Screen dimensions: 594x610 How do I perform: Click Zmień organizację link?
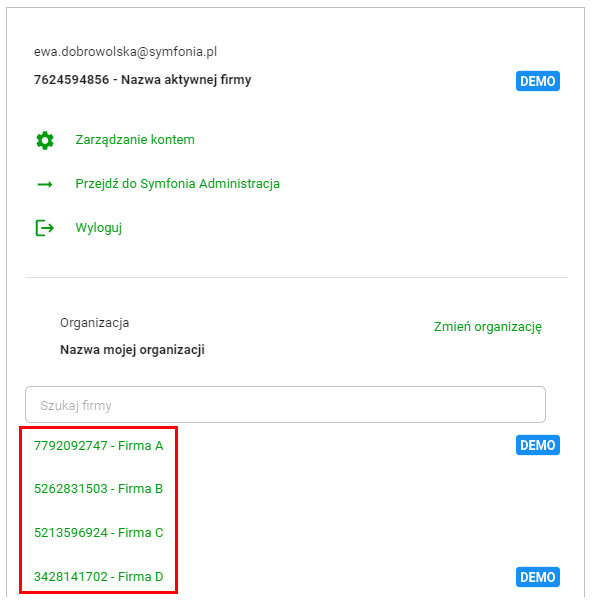tap(488, 327)
